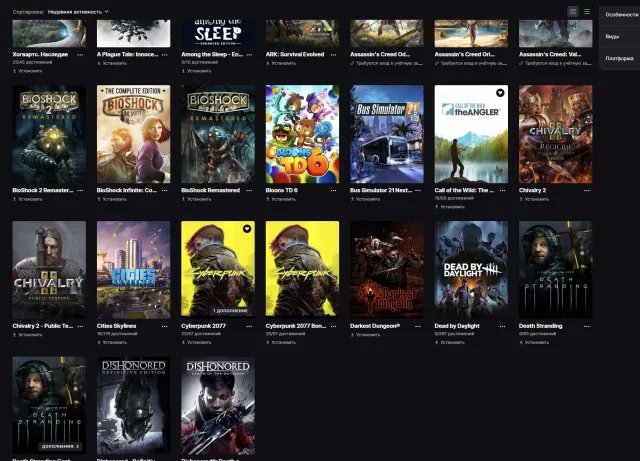Click the Assassin's Creed: Val... title
Viewport: 640px width, 461px height.
tap(550, 54)
